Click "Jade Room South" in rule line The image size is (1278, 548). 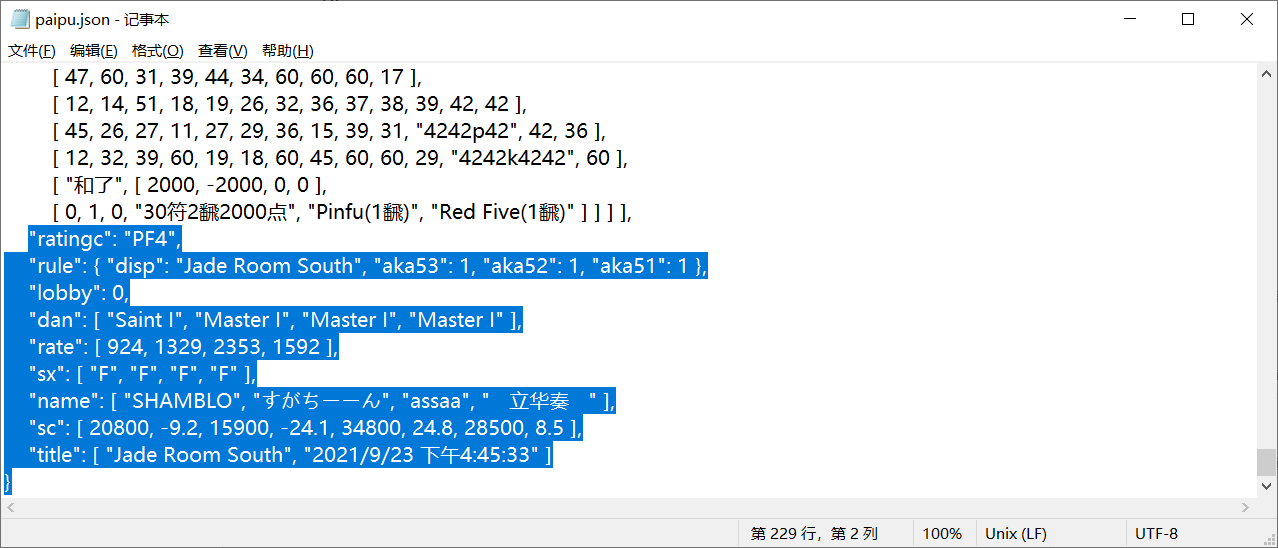click(x=277, y=266)
